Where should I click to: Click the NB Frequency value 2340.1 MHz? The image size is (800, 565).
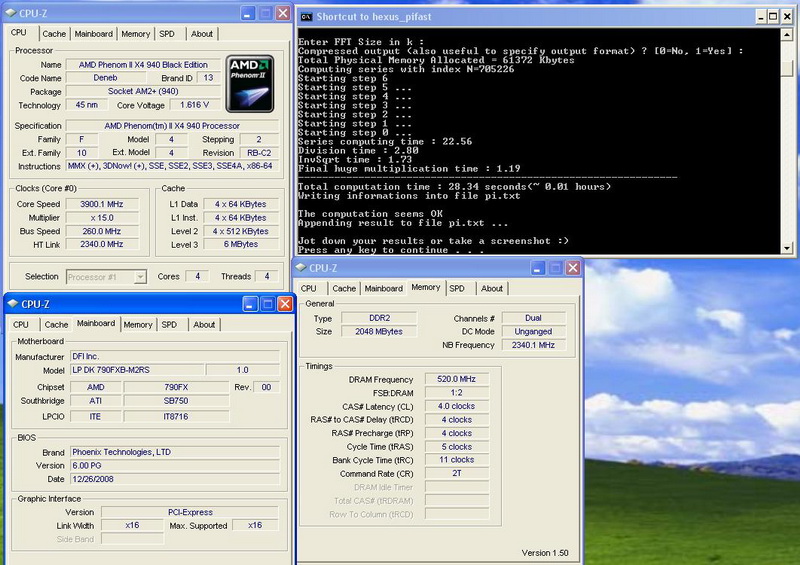[x=534, y=345]
